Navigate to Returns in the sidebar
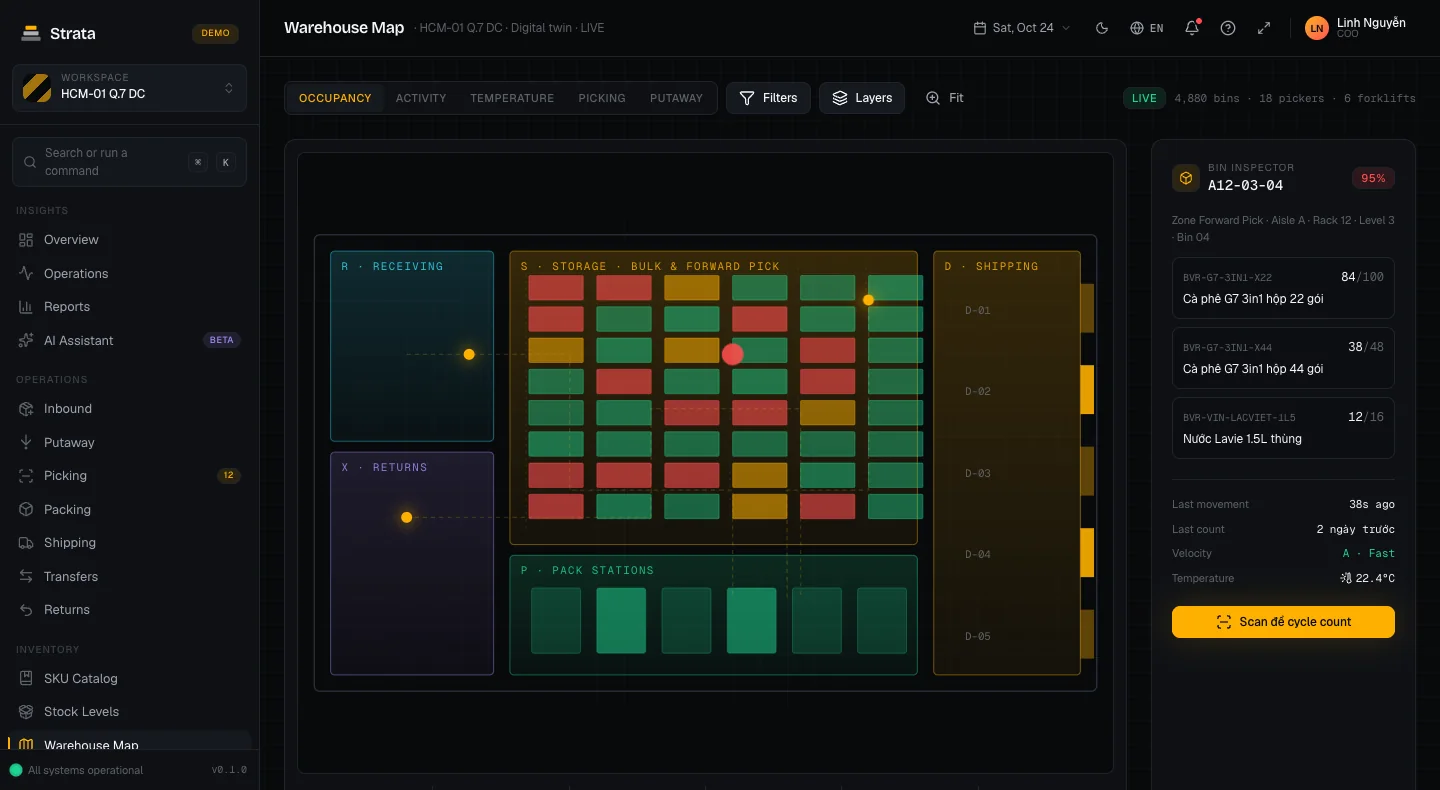The image size is (1440, 790). (x=130, y=610)
